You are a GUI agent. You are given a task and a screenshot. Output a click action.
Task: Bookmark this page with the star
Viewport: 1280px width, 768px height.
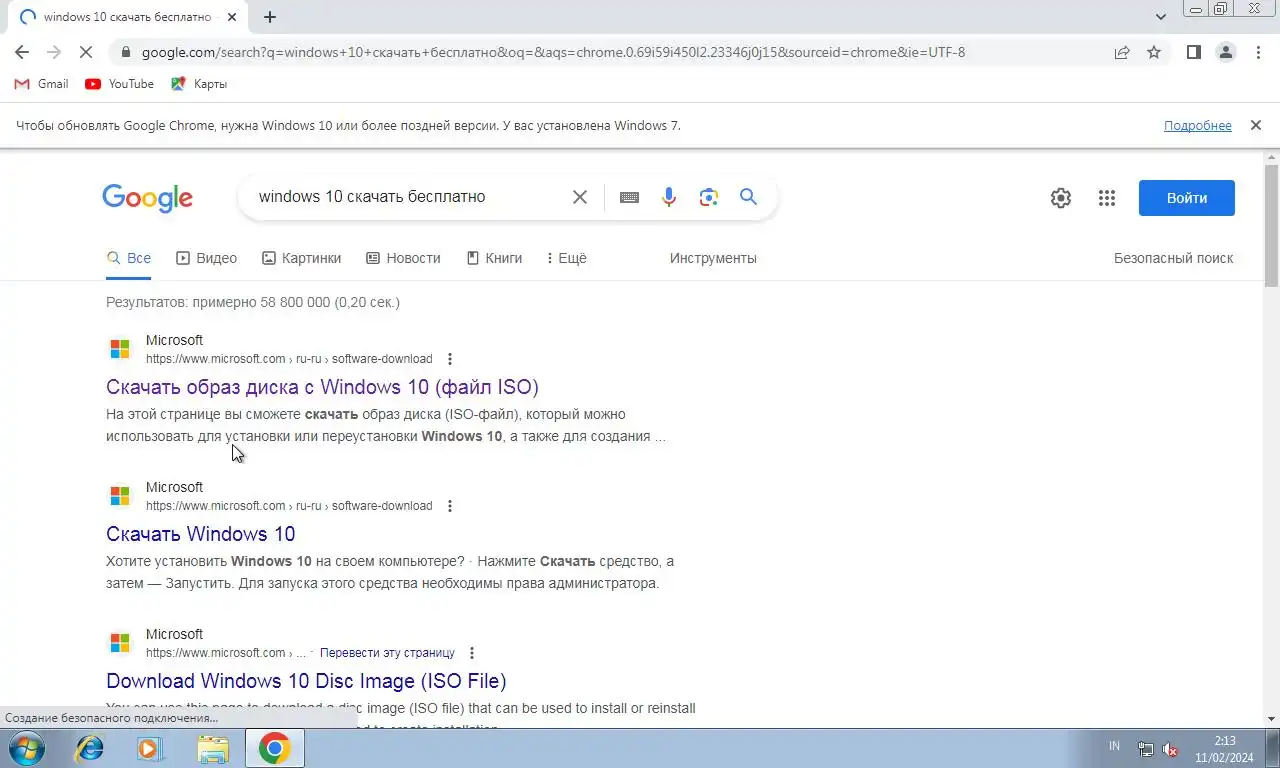[x=1154, y=52]
